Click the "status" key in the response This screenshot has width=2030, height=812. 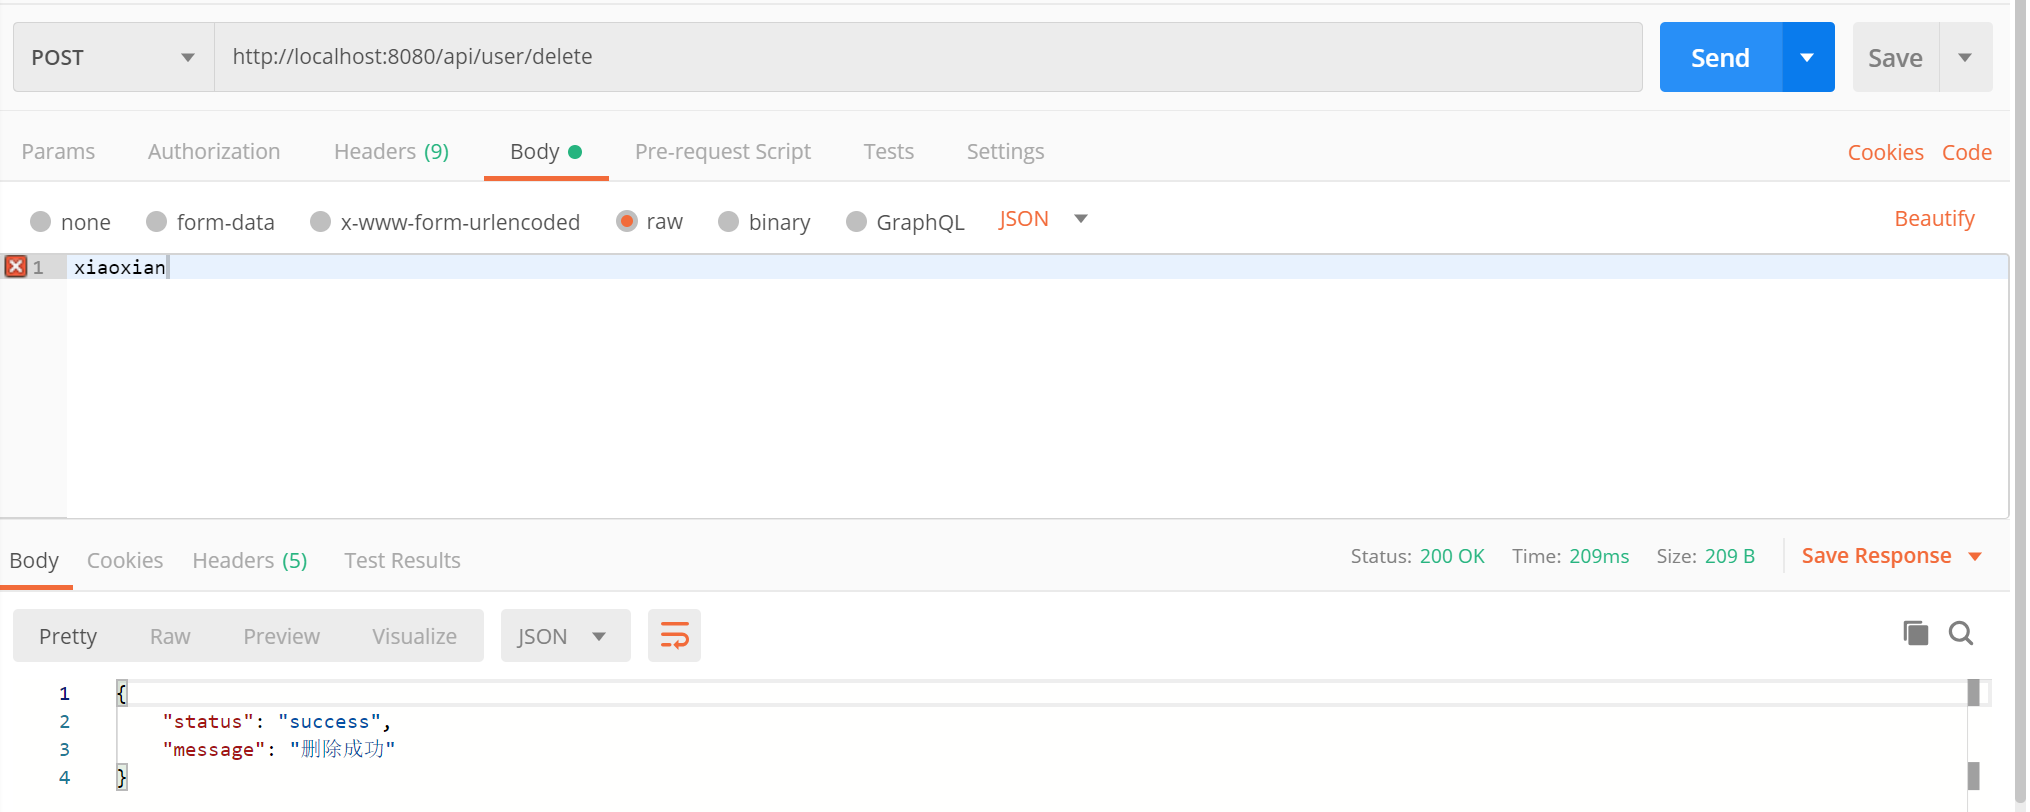[x=208, y=721]
